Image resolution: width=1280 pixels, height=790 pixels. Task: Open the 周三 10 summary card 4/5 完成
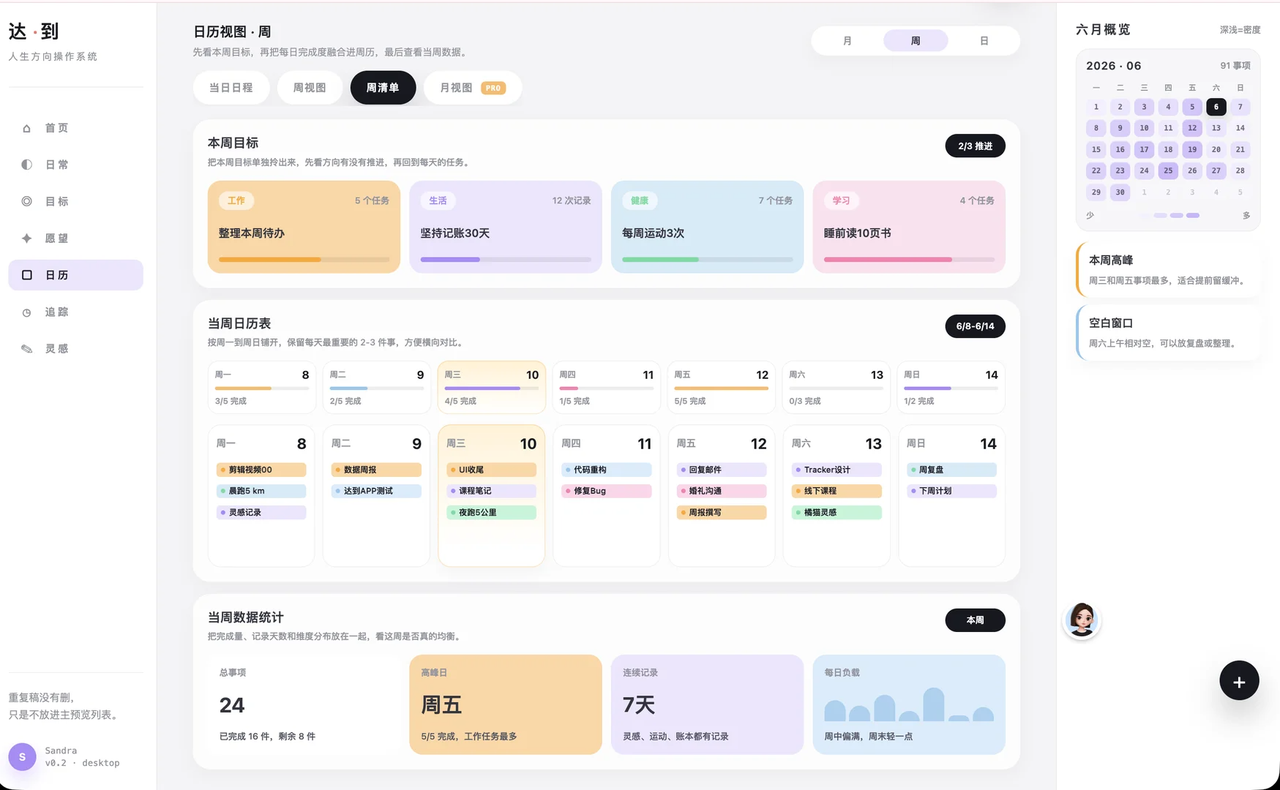coord(492,388)
